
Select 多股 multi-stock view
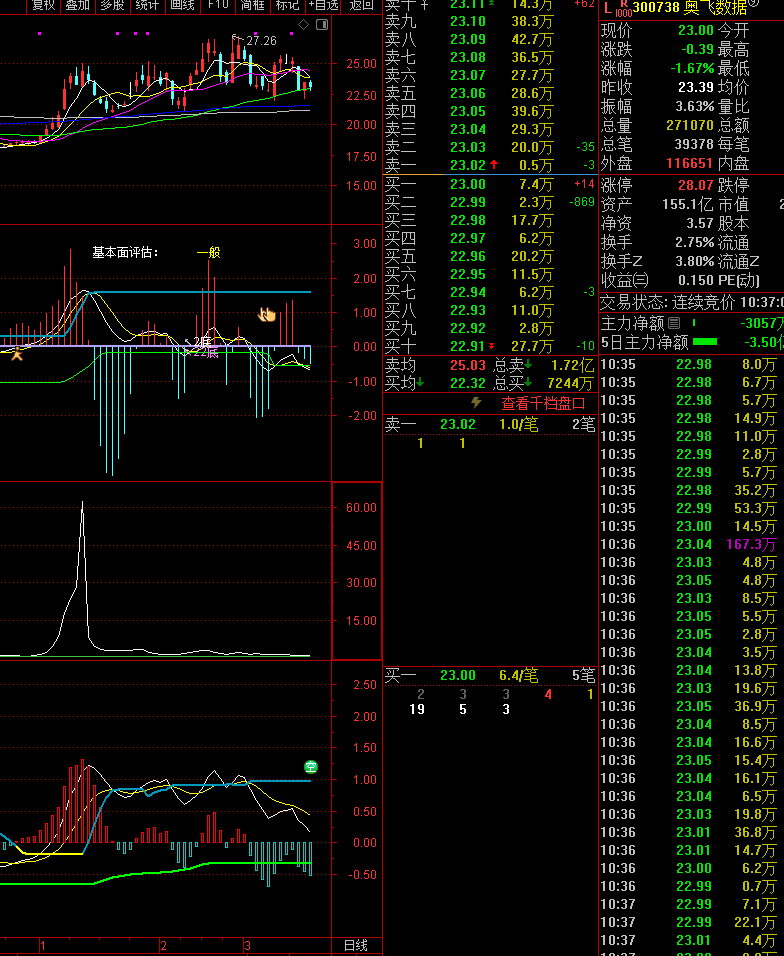point(113,5)
